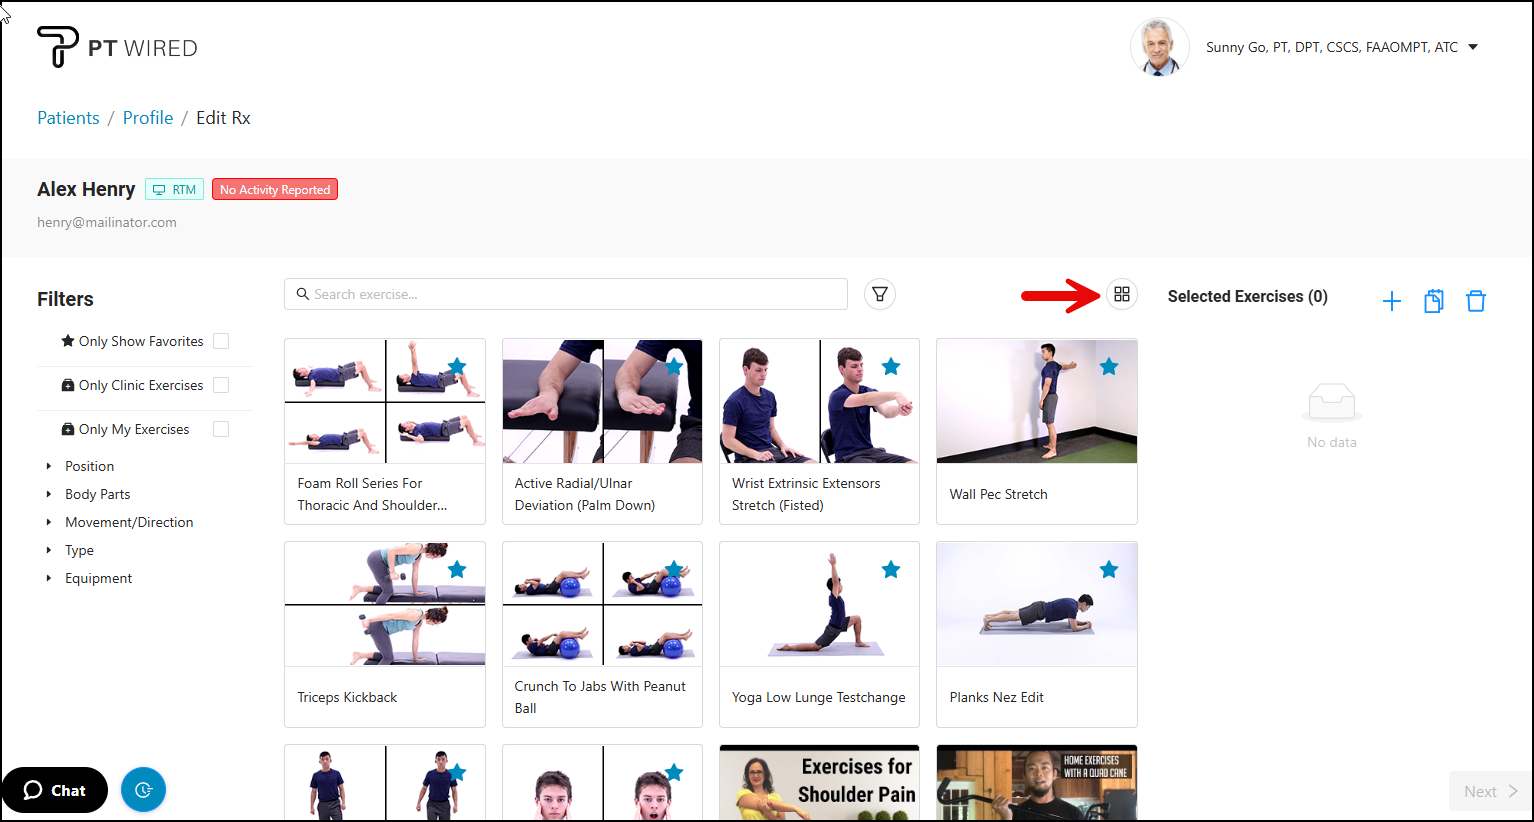
Task: Select Foam Roll Series exercise thumbnail
Action: click(385, 401)
